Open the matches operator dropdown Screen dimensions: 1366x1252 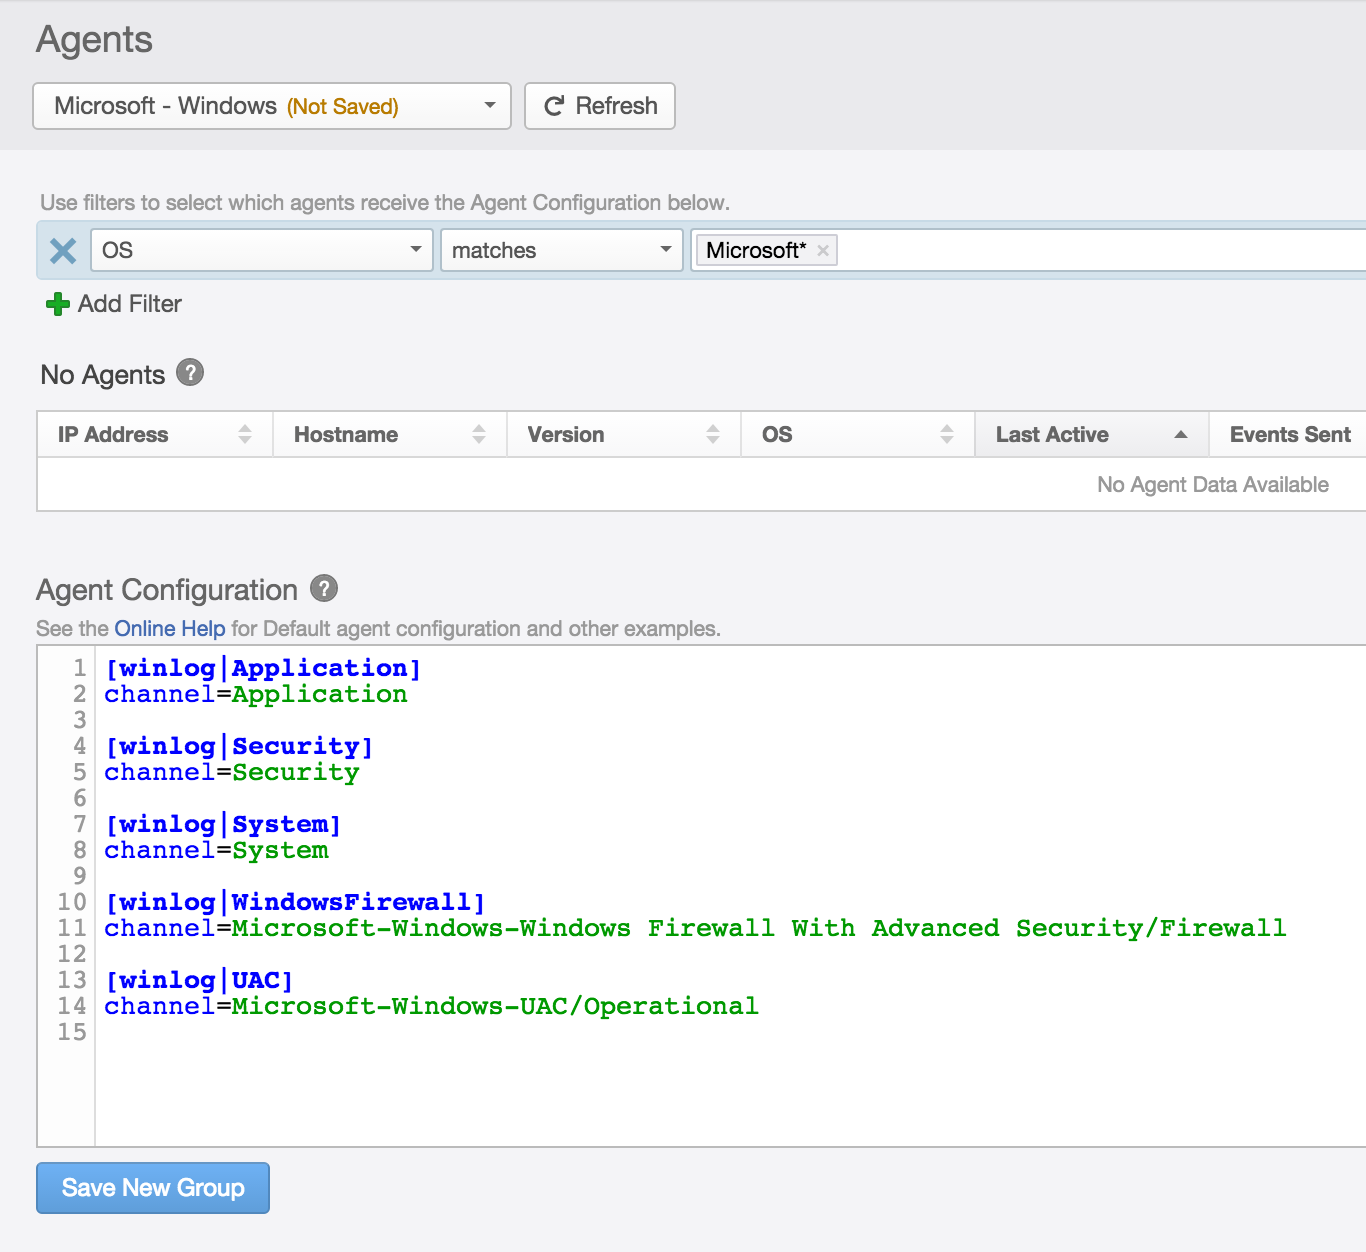[x=561, y=250]
